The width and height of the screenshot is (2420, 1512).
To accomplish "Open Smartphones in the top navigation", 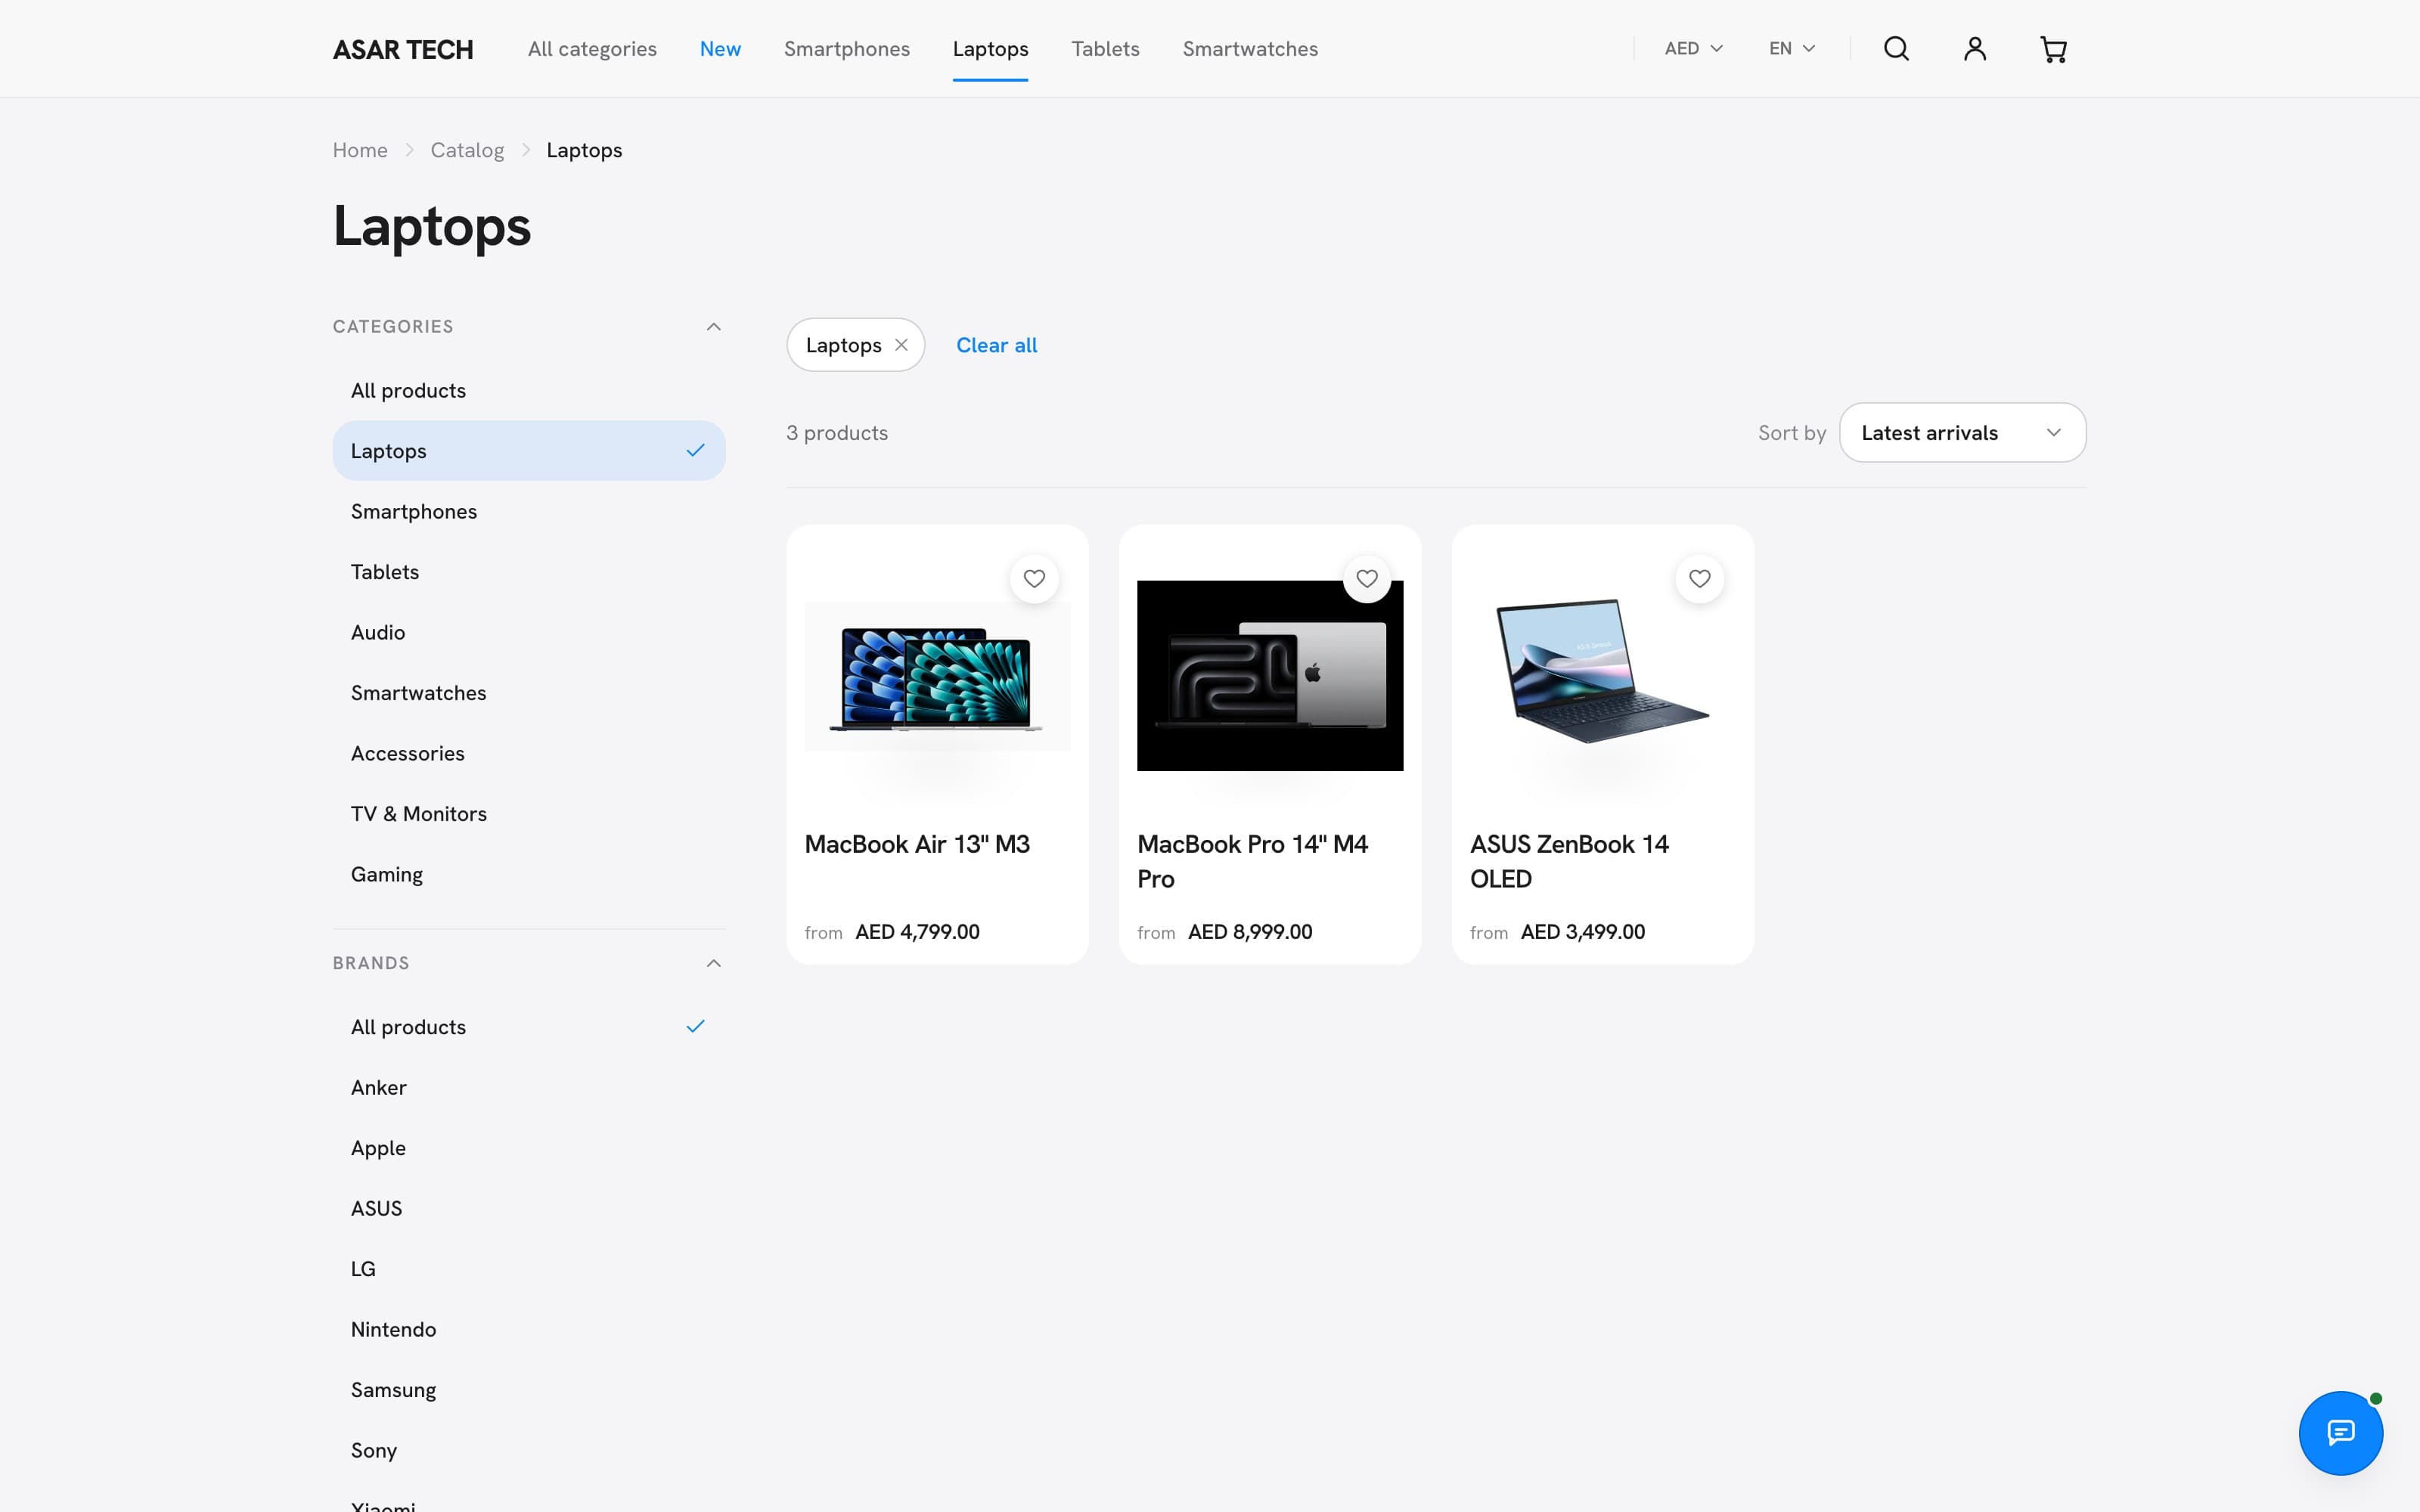I will [x=847, y=49].
